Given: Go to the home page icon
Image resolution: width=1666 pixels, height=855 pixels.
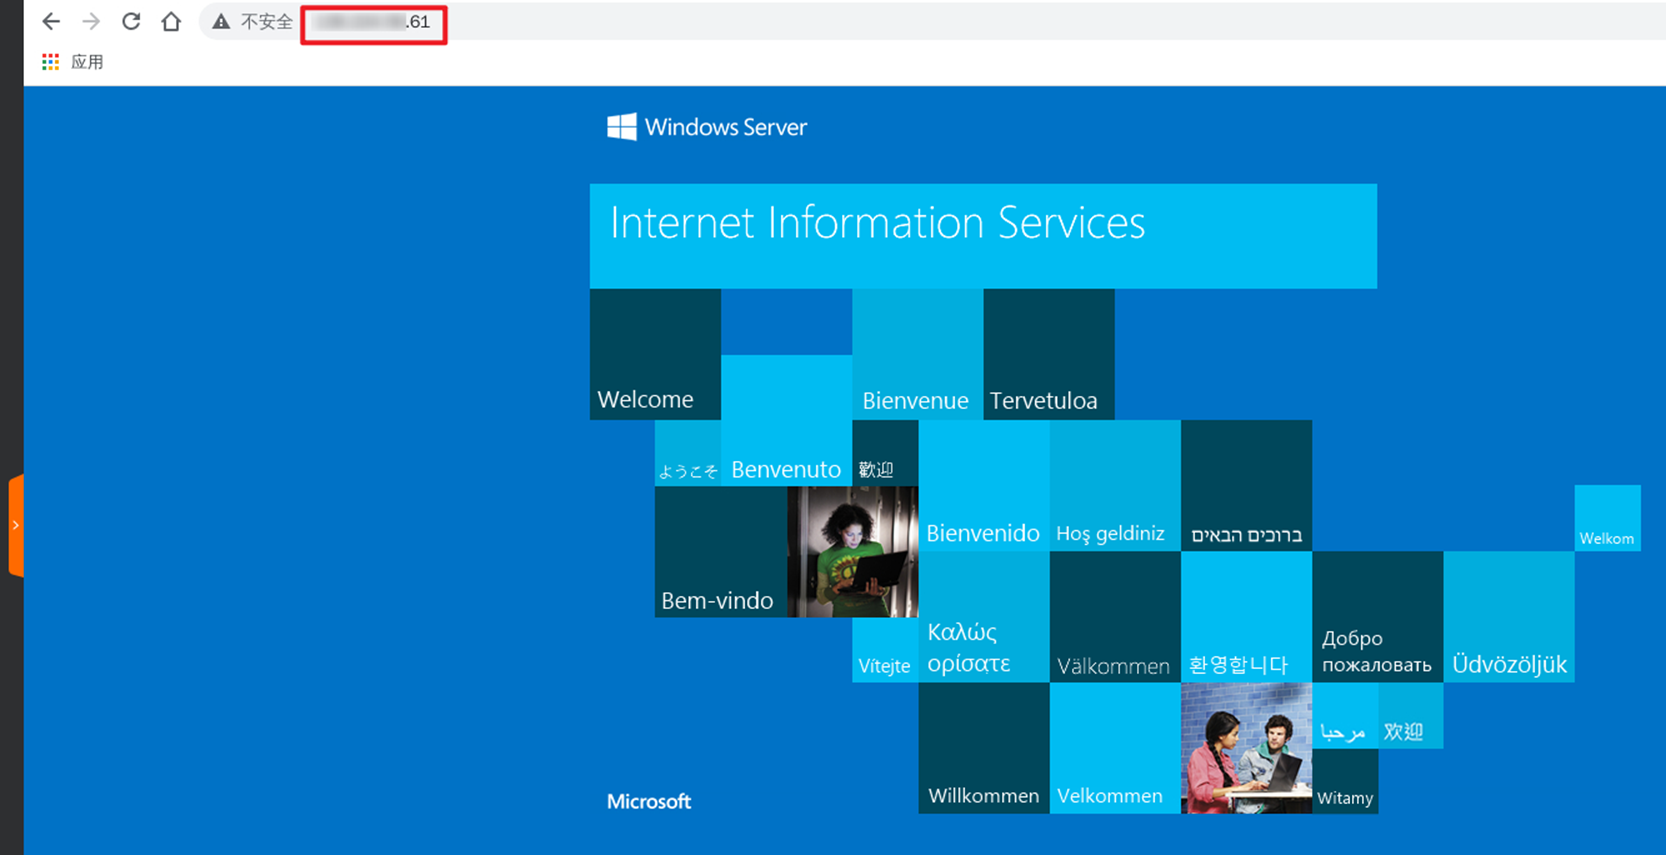Looking at the screenshot, I should tap(171, 21).
